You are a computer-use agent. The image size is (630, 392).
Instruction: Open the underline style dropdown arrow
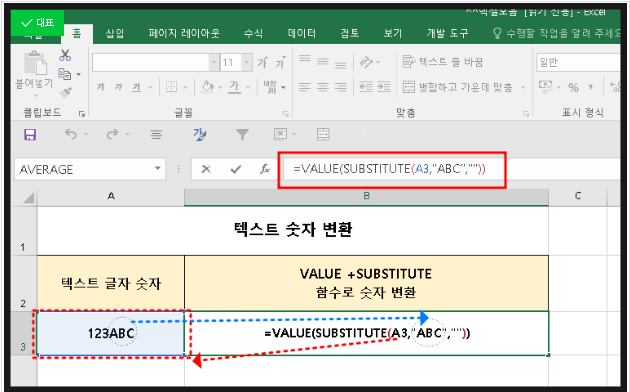(150, 87)
